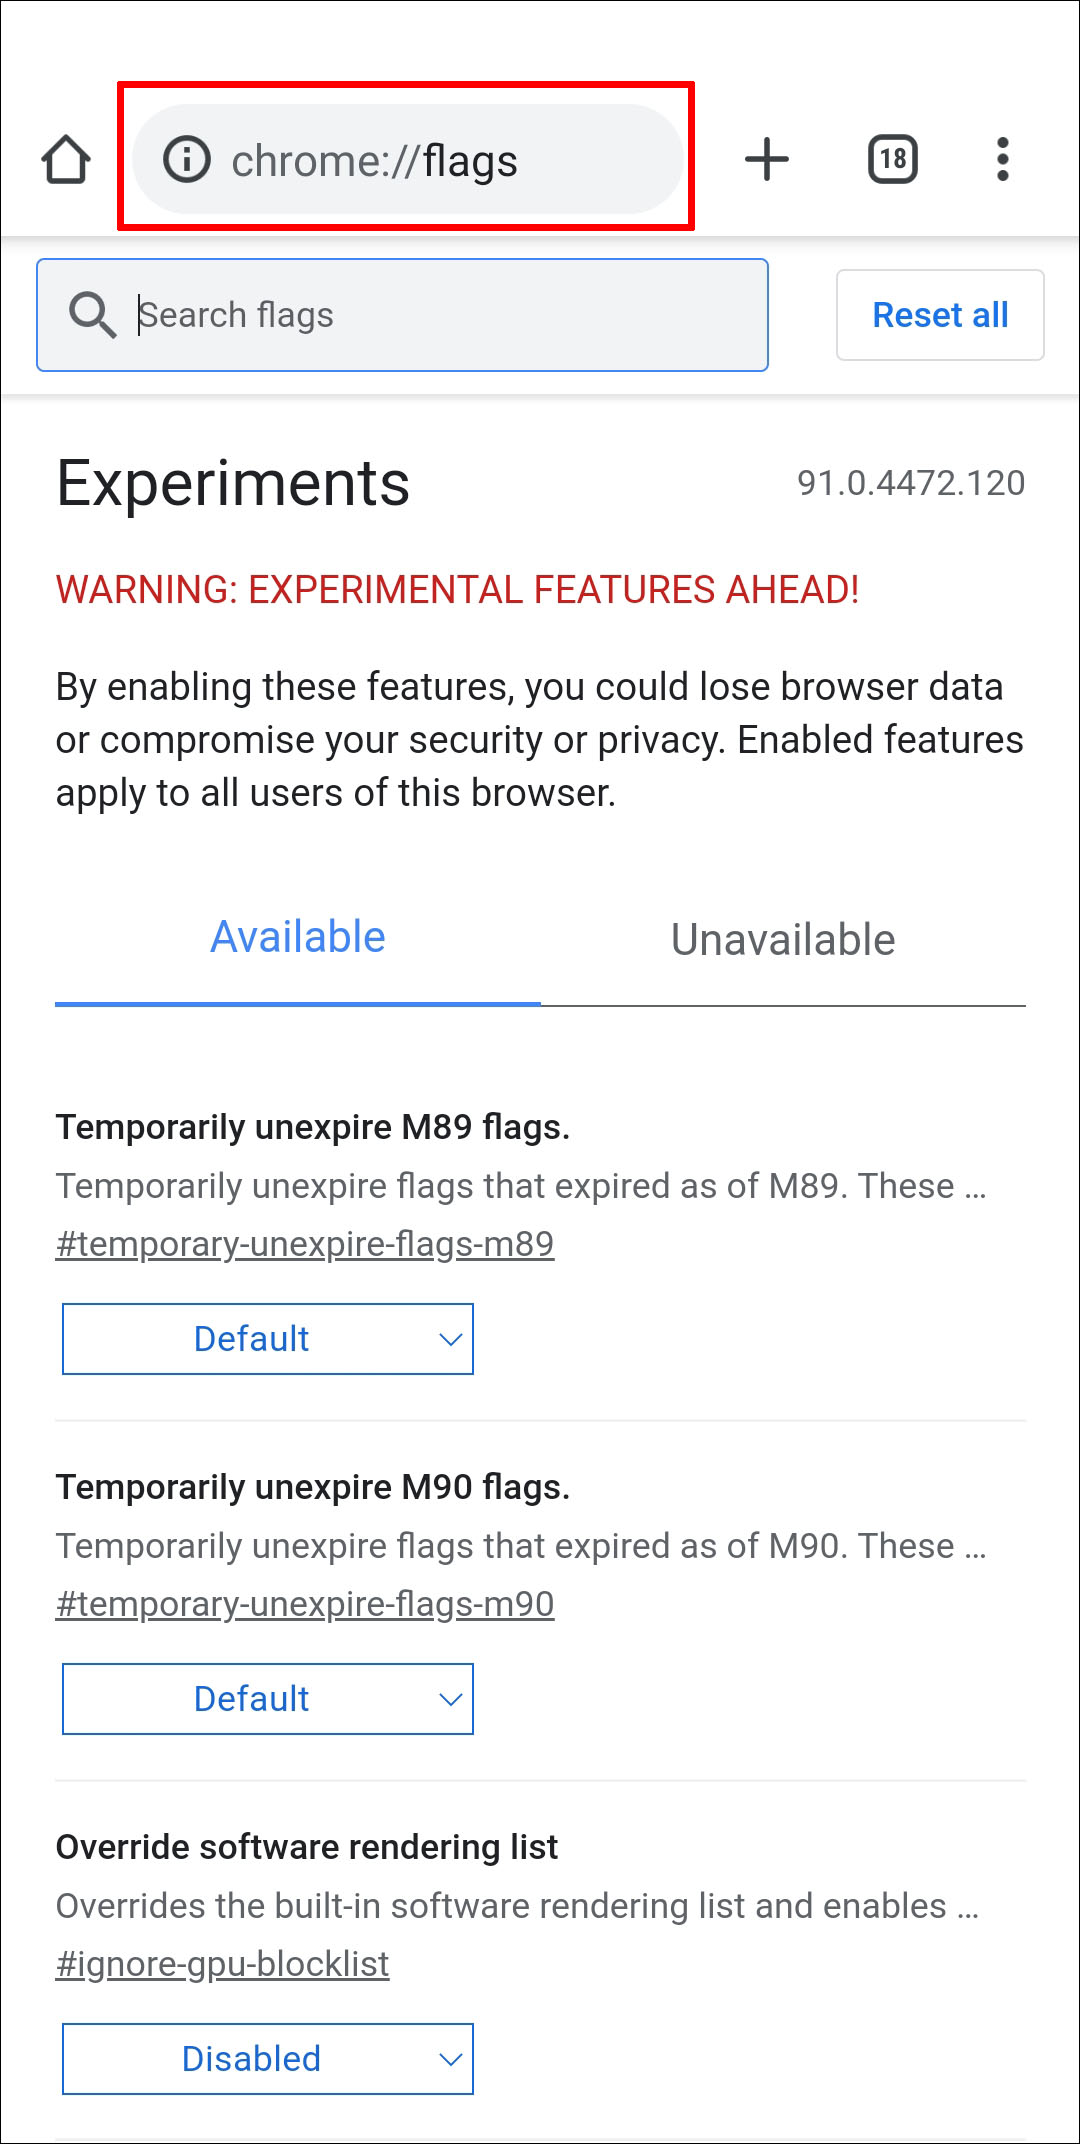Open the M89 flags Default dropdown
Image resolution: width=1080 pixels, height=2144 pixels.
click(267, 1339)
